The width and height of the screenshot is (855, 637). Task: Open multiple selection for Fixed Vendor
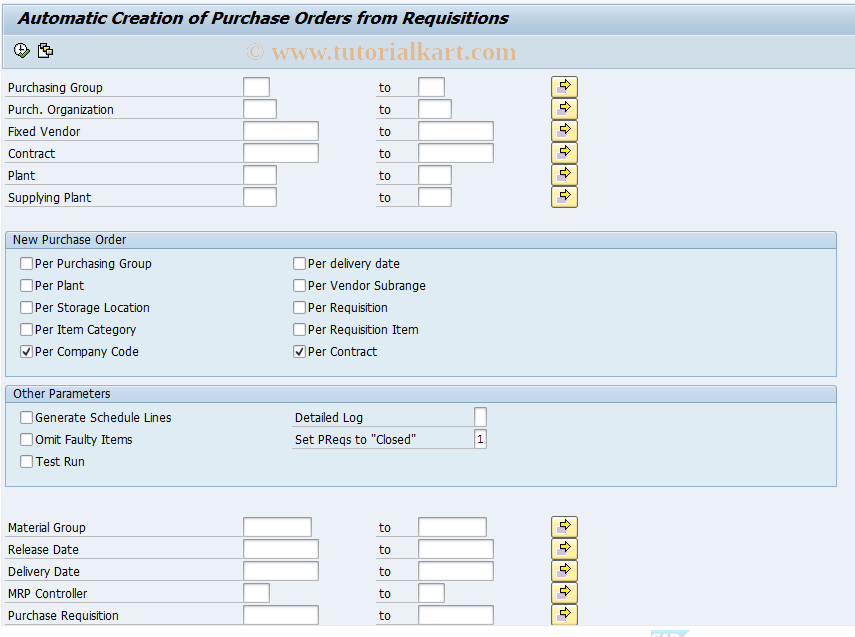point(564,130)
